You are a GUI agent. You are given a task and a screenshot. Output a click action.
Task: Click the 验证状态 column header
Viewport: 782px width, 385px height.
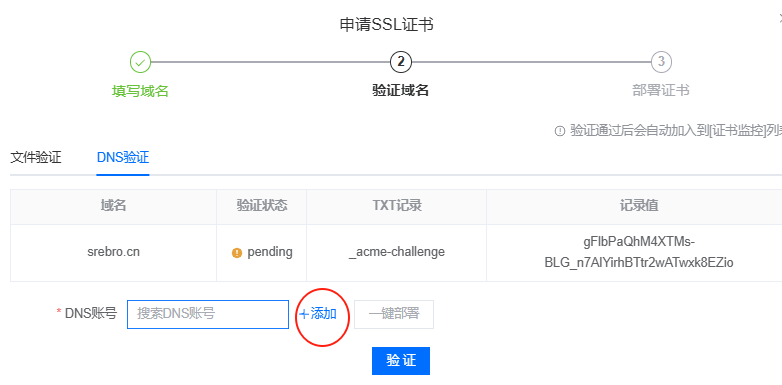coord(262,206)
